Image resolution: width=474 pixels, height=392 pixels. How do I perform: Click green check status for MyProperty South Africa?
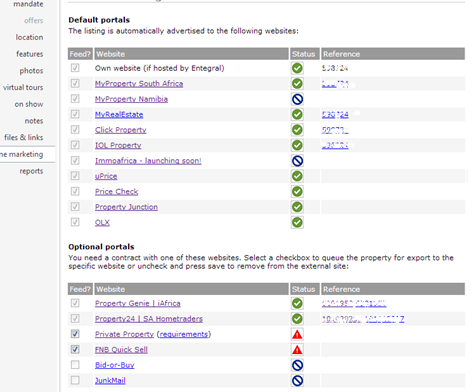(x=297, y=83)
